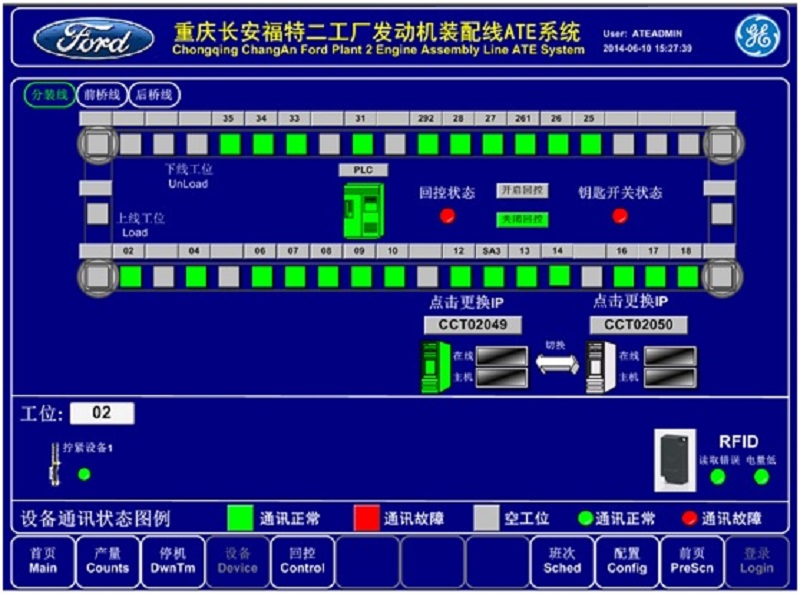
Task: Select station 27 green indicator
Action: [x=493, y=144]
